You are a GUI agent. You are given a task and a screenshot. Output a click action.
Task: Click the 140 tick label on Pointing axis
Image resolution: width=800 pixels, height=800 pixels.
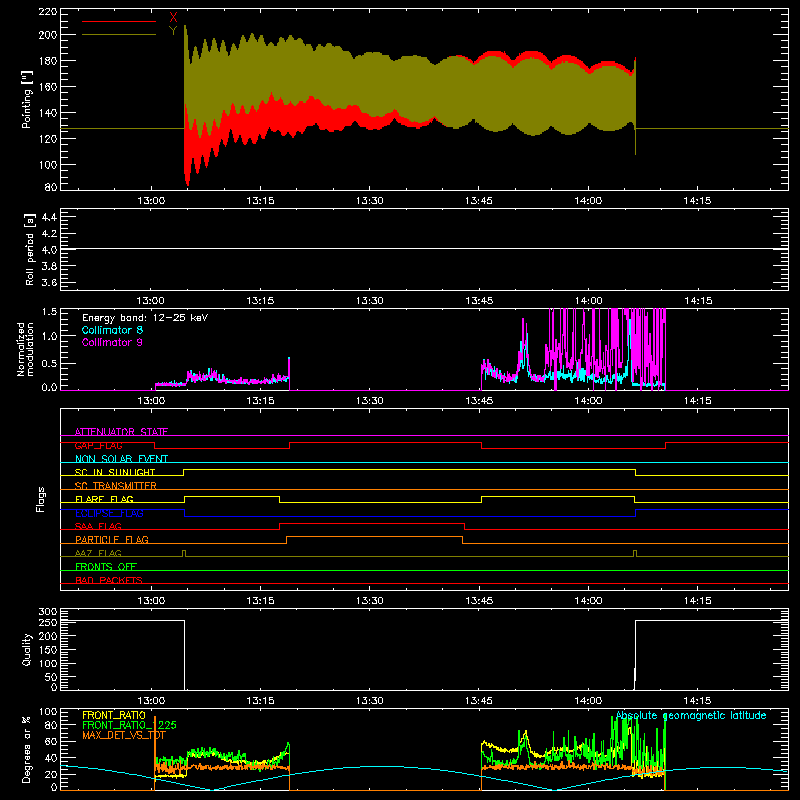47,113
